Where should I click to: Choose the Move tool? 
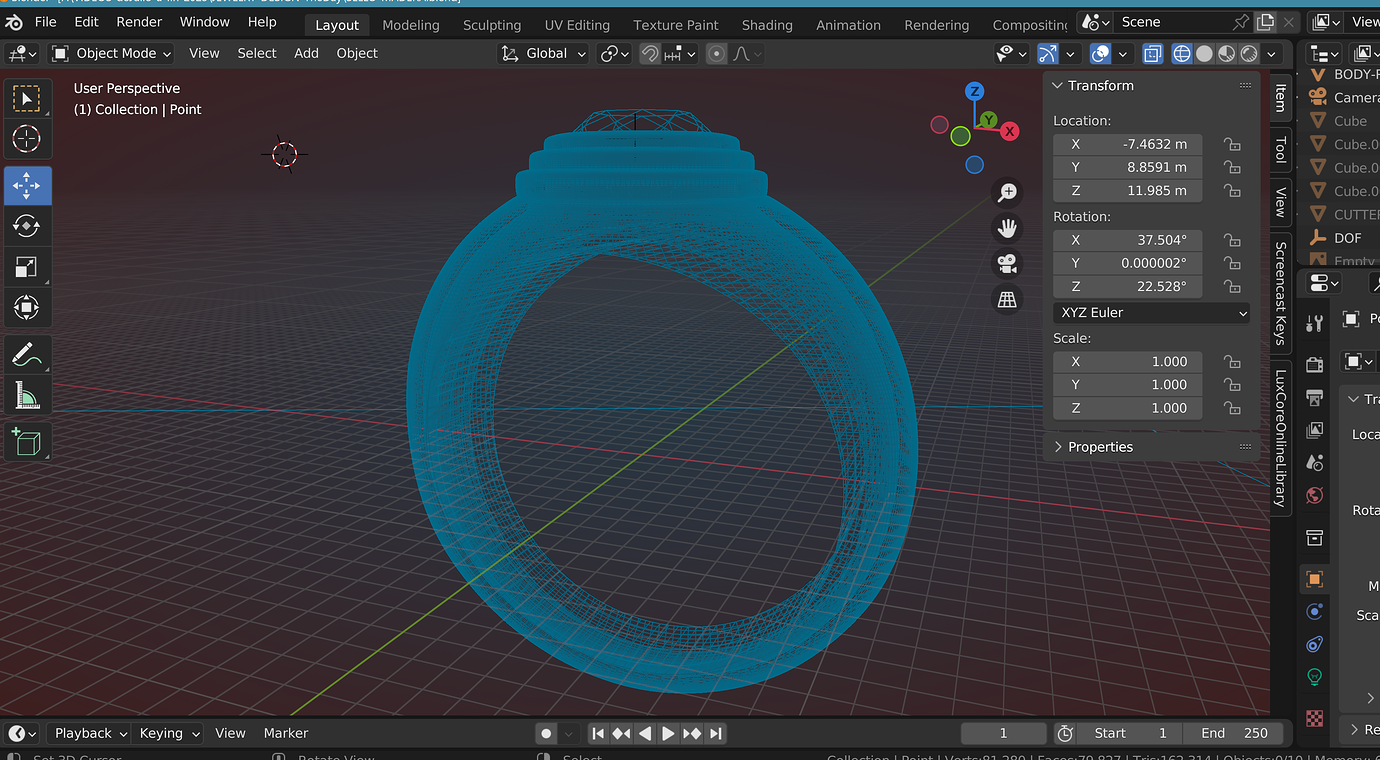27,186
